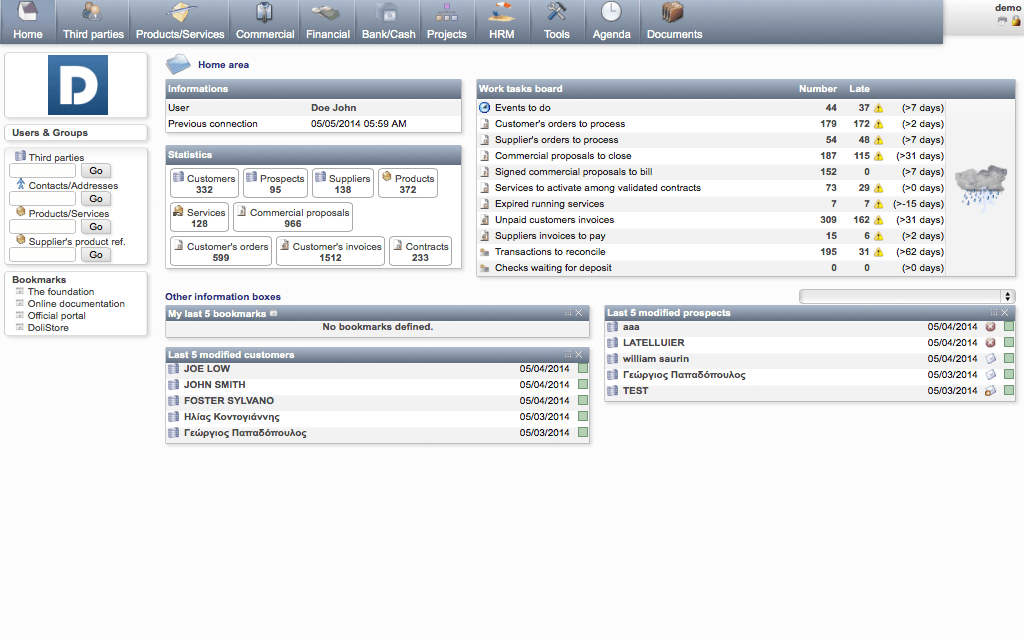Click warning icon beside Events to do

[x=878, y=108]
